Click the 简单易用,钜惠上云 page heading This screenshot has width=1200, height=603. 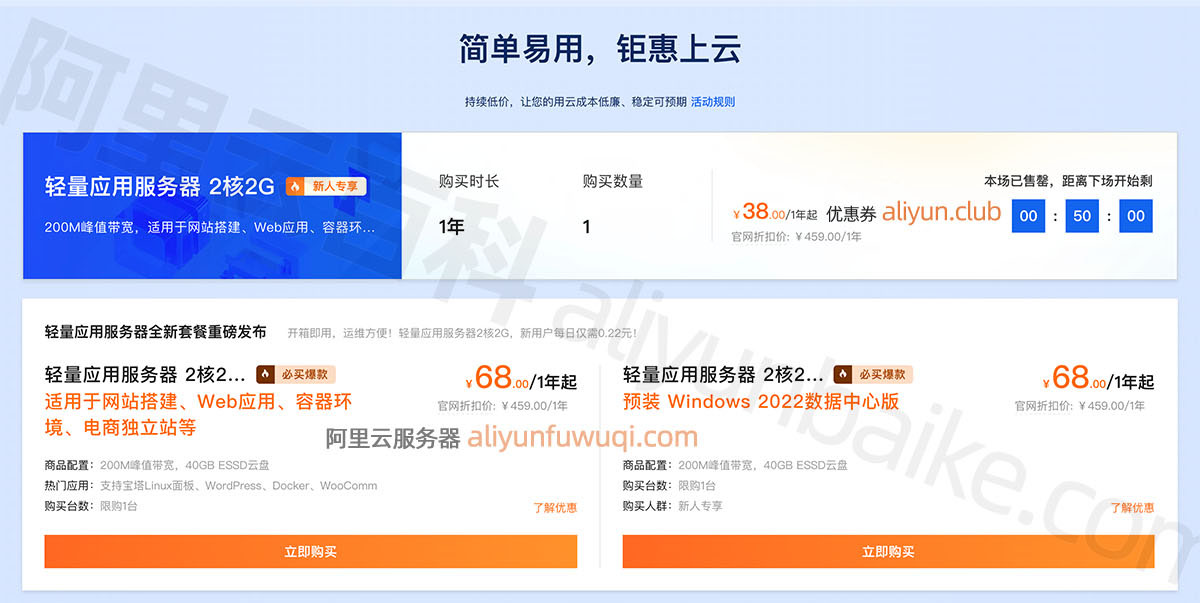(x=600, y=49)
